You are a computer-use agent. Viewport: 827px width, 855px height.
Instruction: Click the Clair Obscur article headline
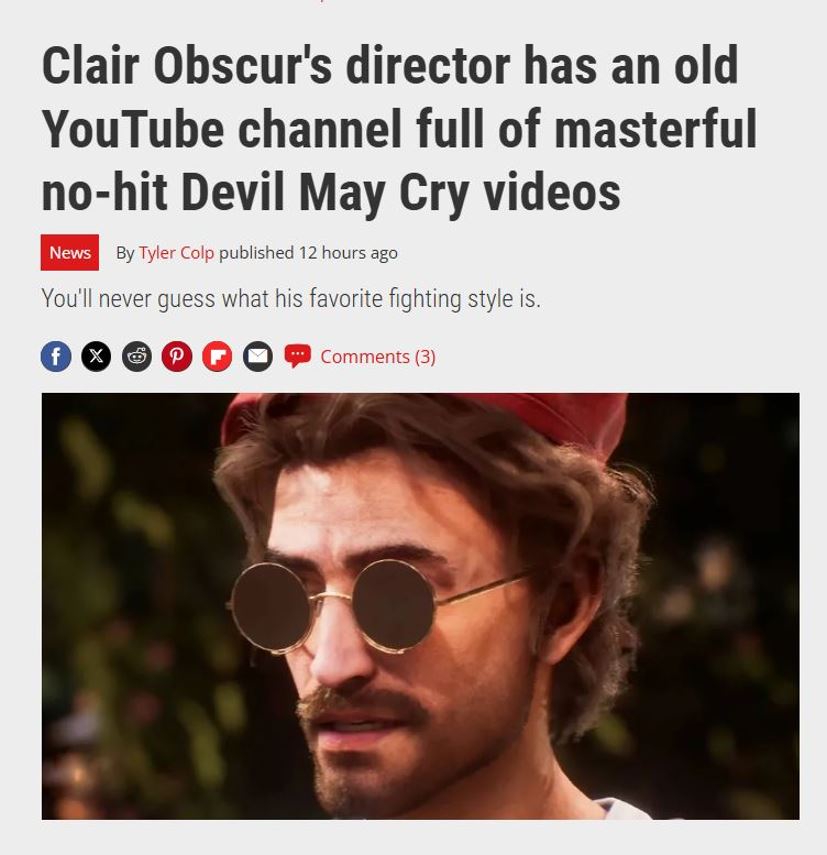coord(399,129)
